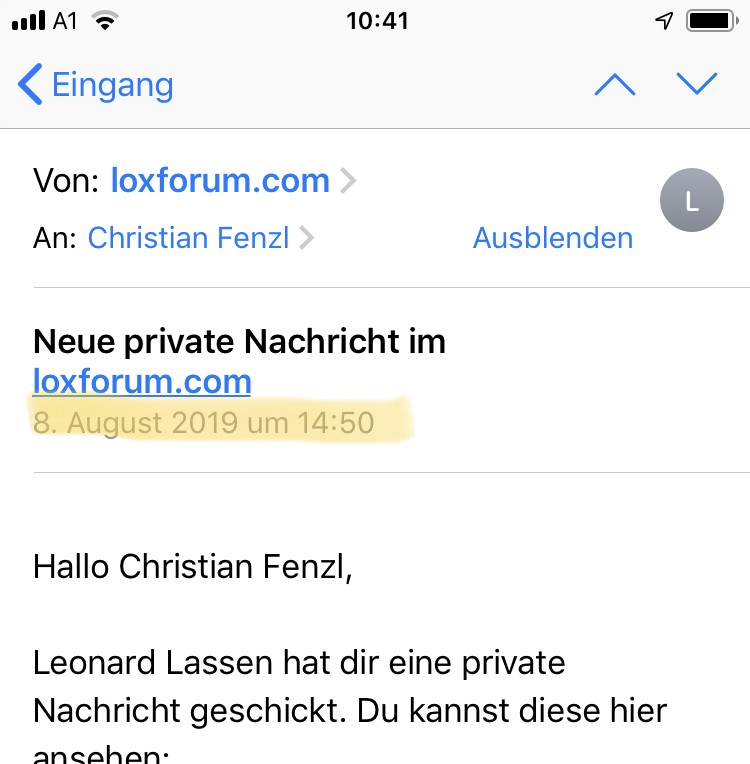
Task: Go back to Eingang with the back chevron
Action: click(x=30, y=85)
